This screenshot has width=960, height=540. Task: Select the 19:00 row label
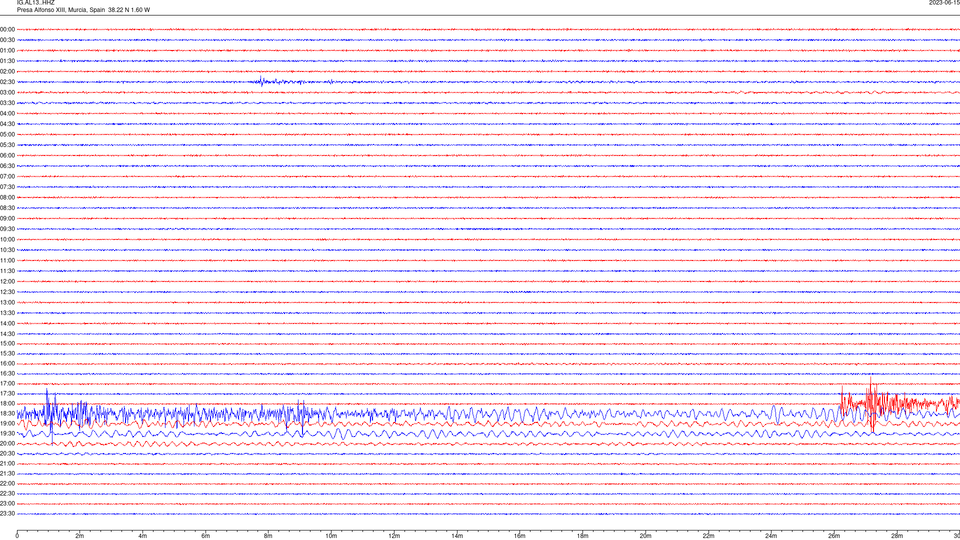click(7, 424)
